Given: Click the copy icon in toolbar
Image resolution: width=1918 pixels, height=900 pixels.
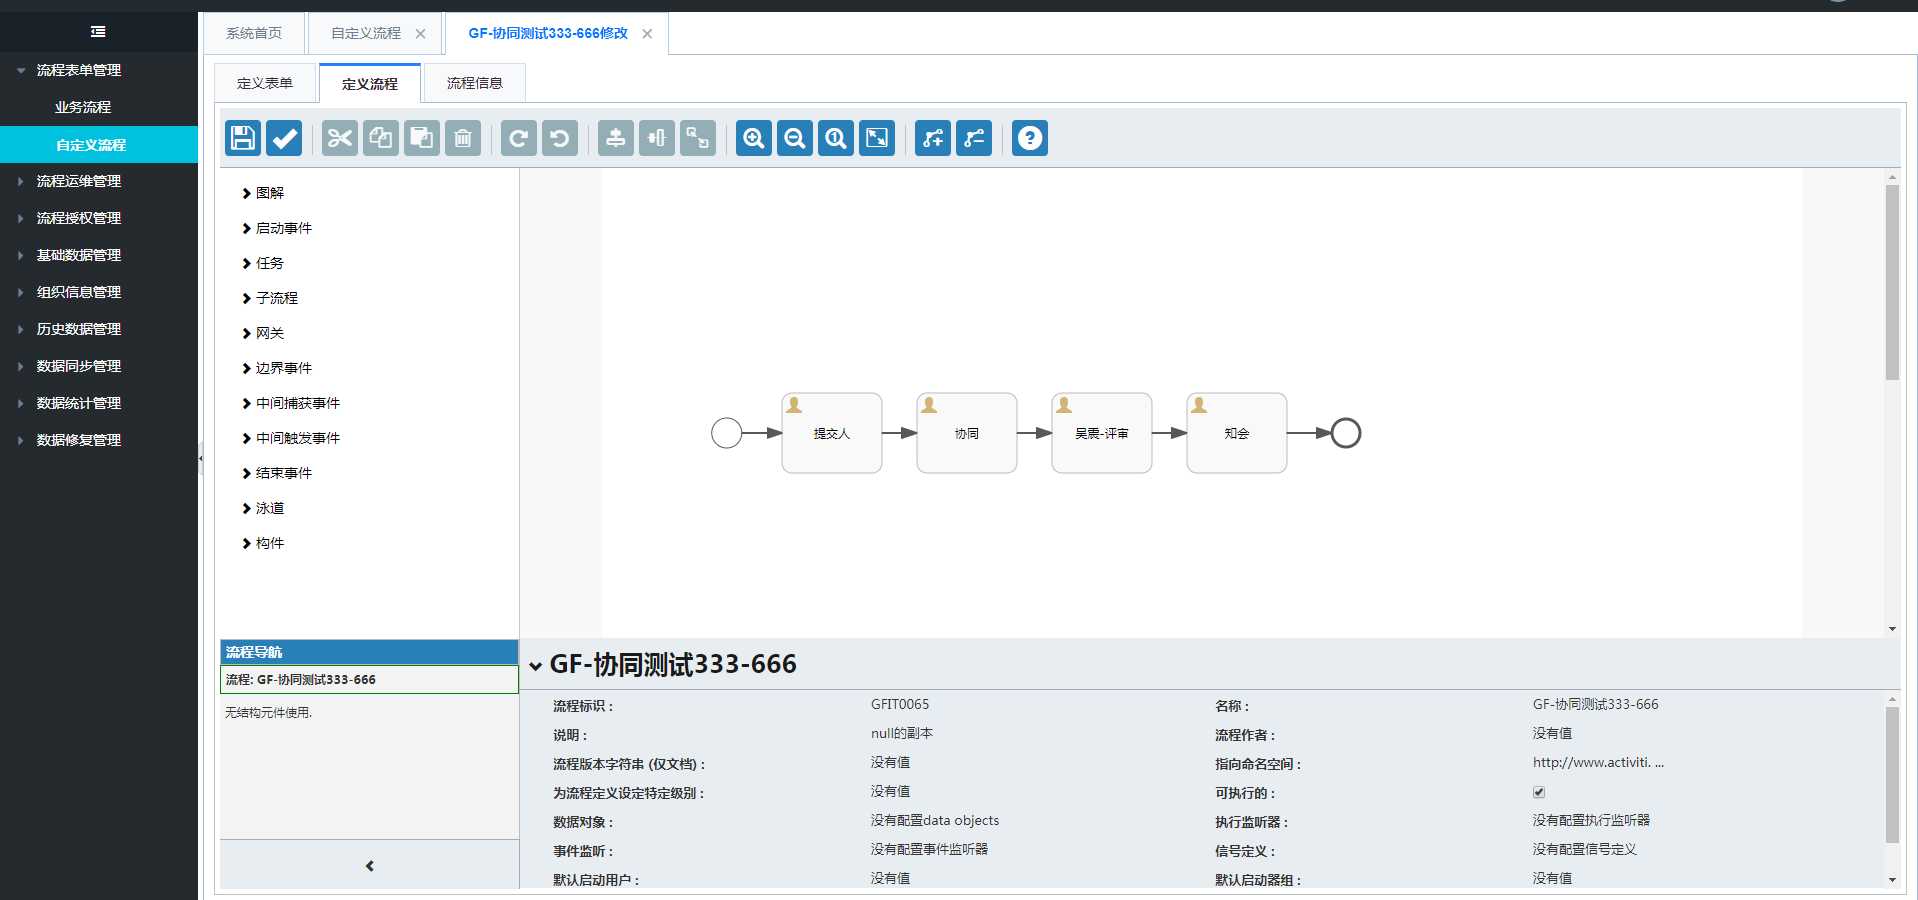Looking at the screenshot, I should point(381,138).
